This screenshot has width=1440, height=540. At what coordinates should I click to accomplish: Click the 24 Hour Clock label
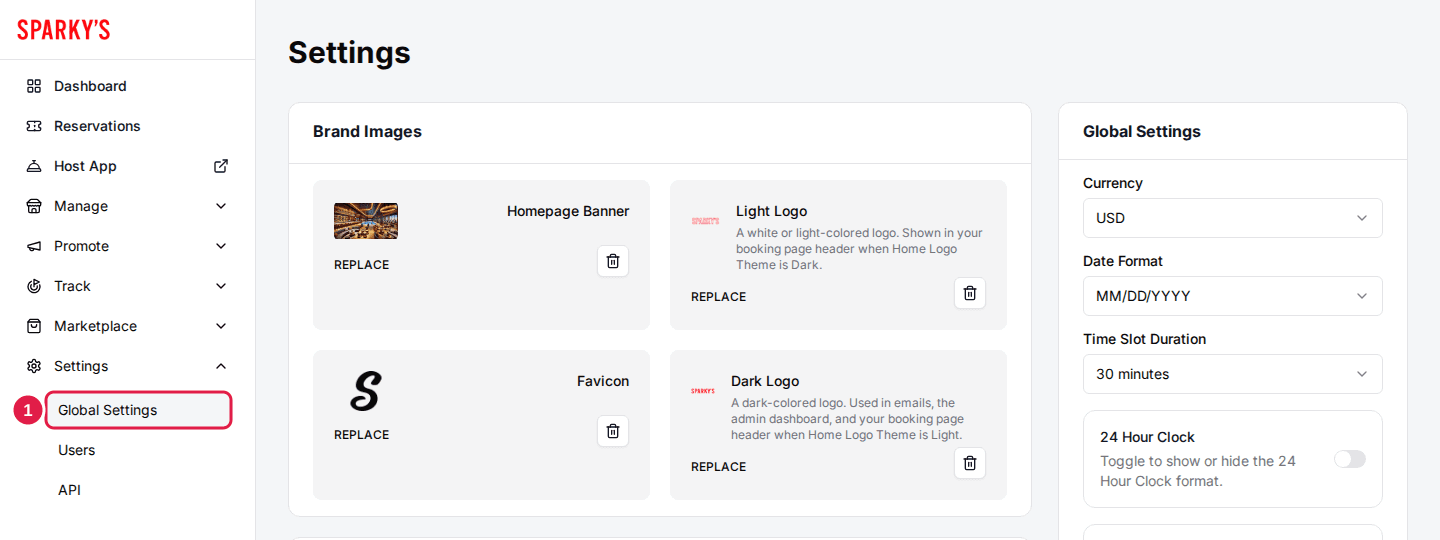1147,437
